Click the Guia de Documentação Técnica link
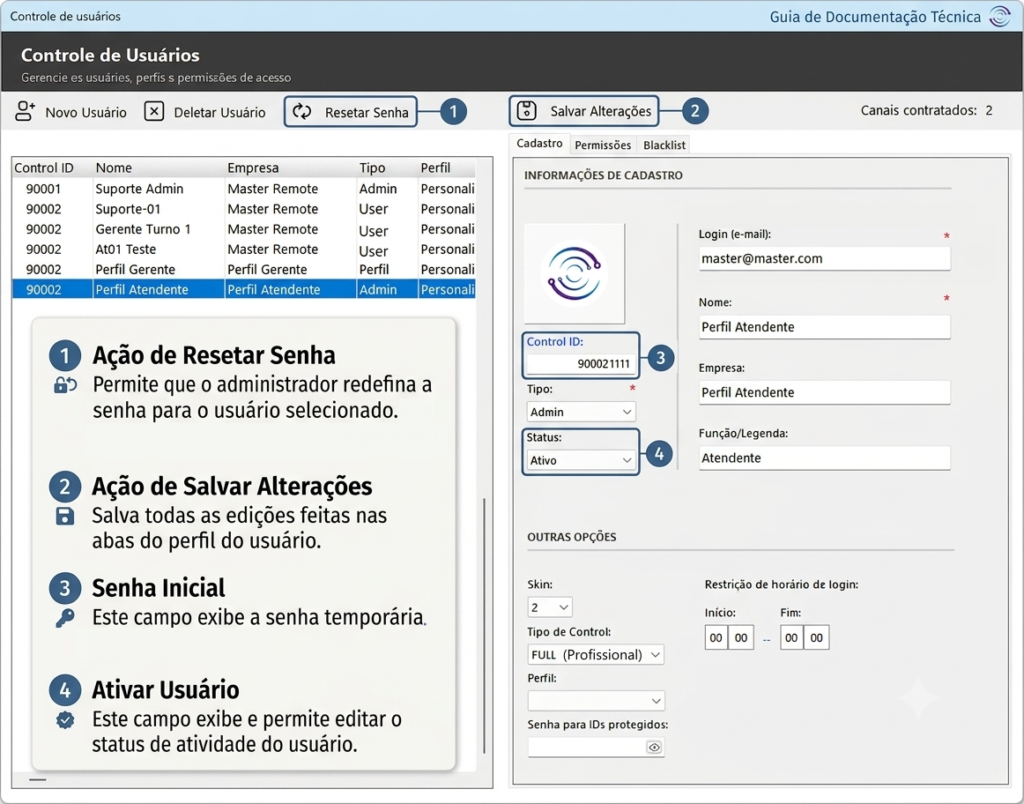The image size is (1024, 804). point(875,17)
